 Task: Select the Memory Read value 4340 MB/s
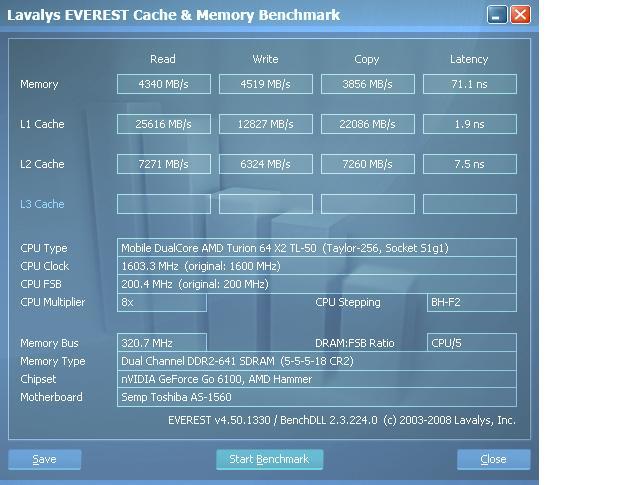point(164,84)
